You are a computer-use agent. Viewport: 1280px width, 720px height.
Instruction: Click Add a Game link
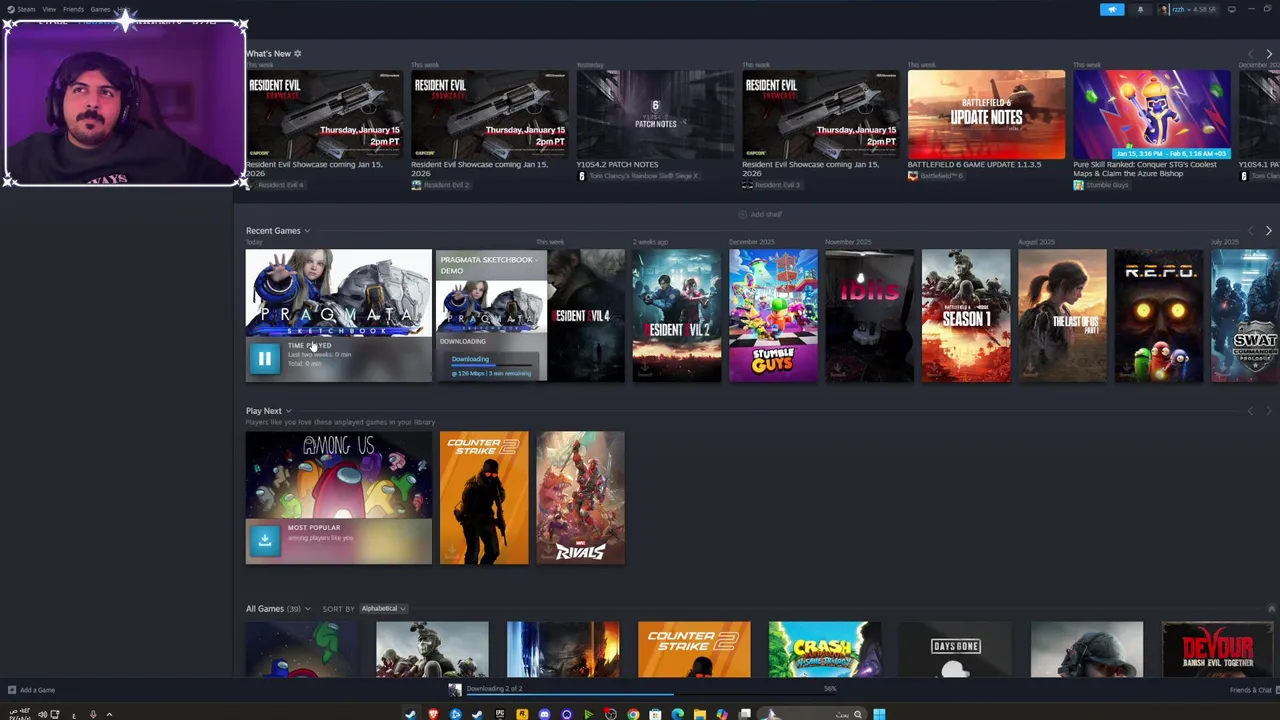click(31, 690)
